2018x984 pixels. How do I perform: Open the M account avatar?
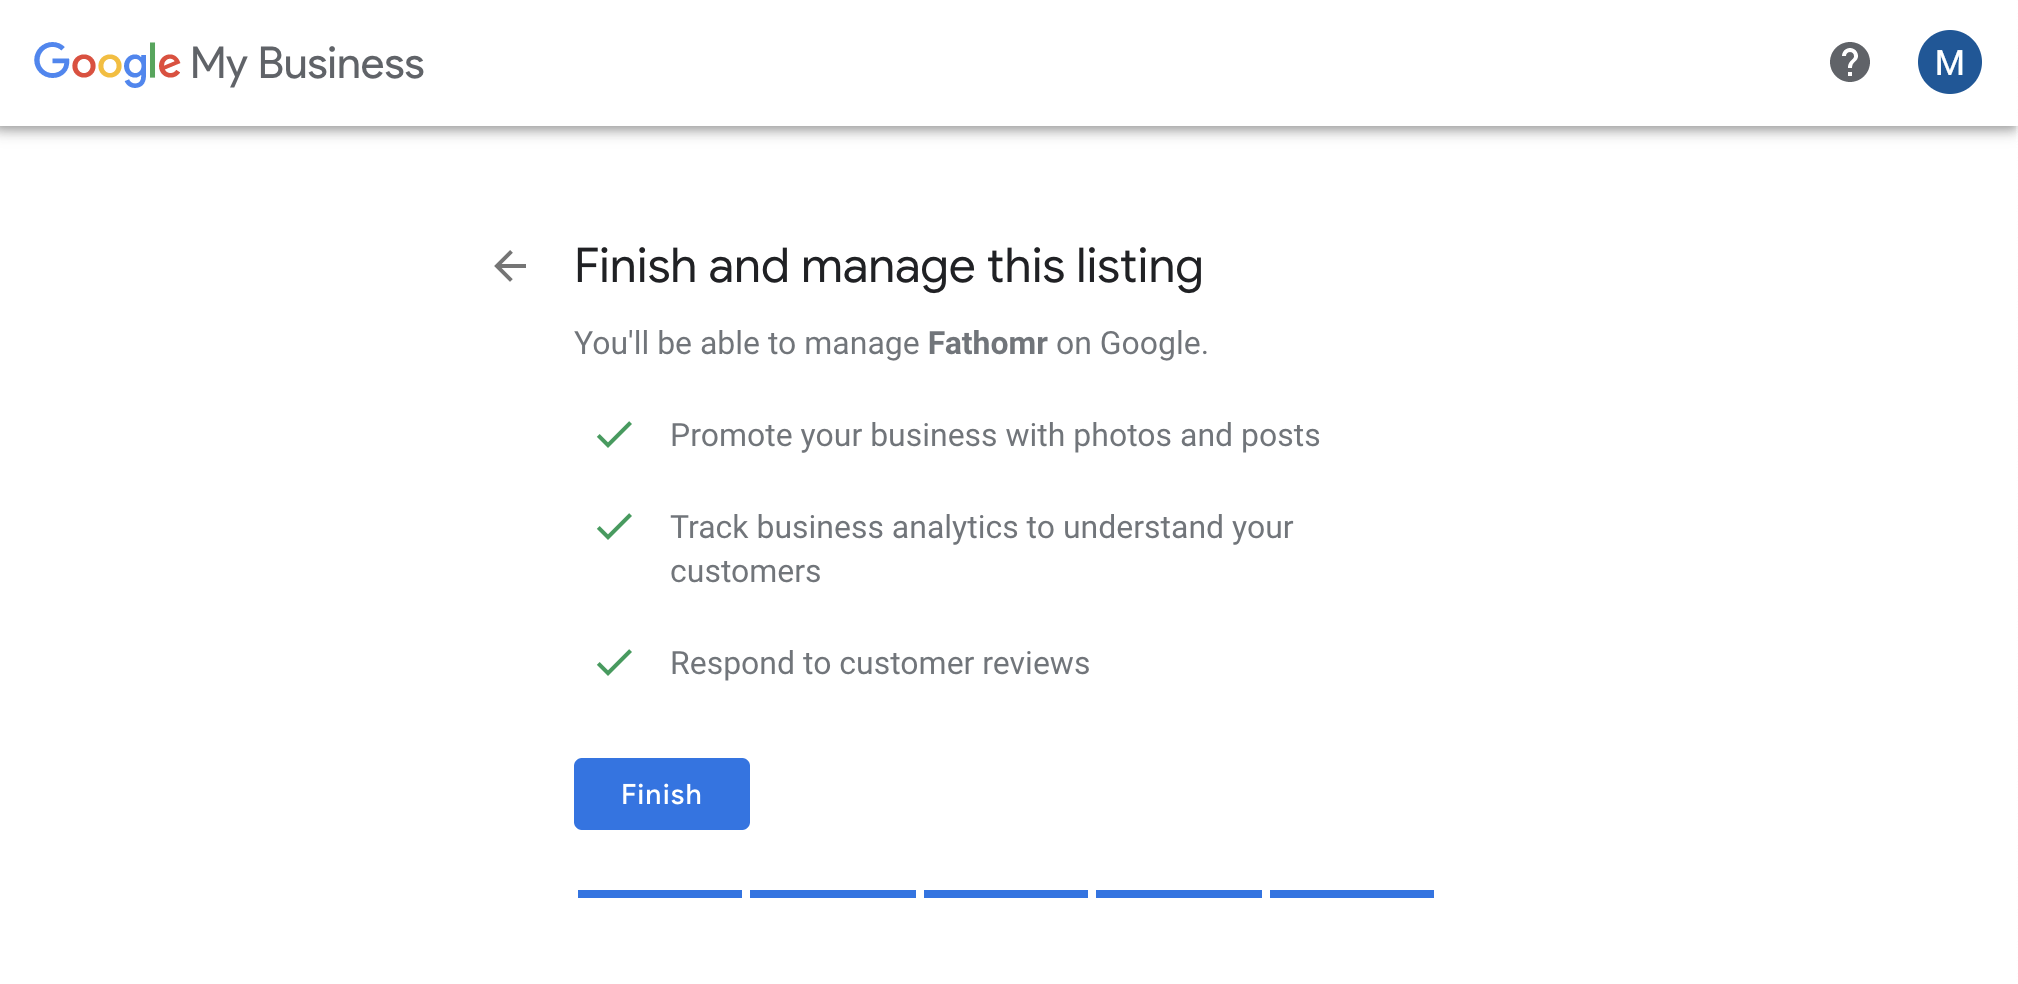coord(1949,62)
